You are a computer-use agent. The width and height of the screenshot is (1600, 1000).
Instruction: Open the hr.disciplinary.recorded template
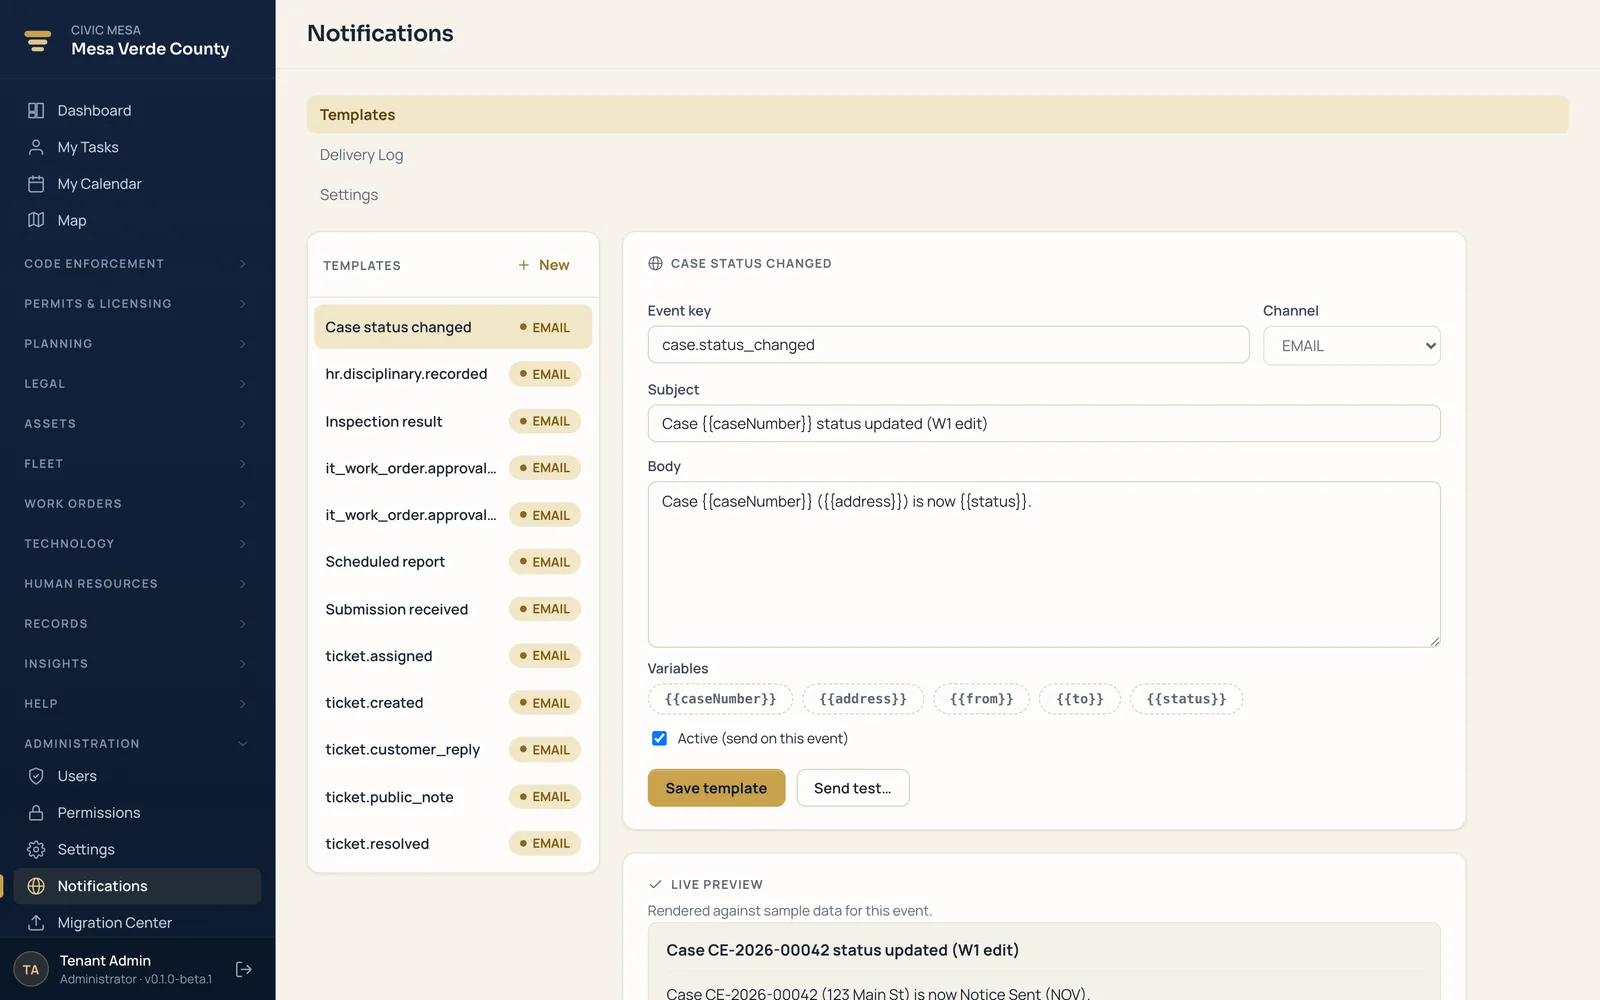(x=453, y=374)
